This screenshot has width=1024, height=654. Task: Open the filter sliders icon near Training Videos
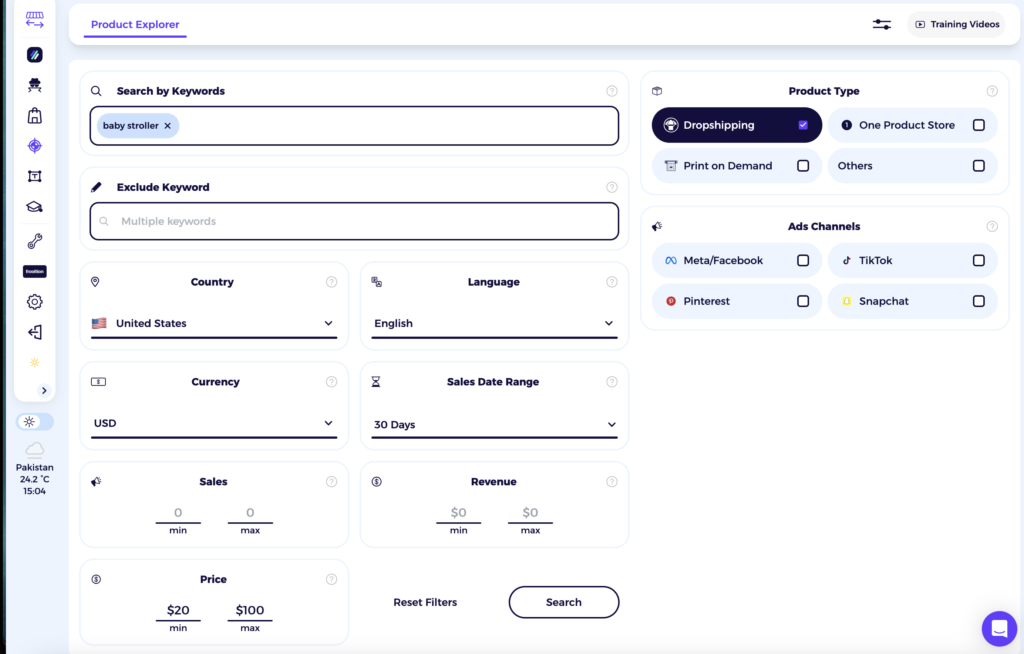click(x=881, y=24)
